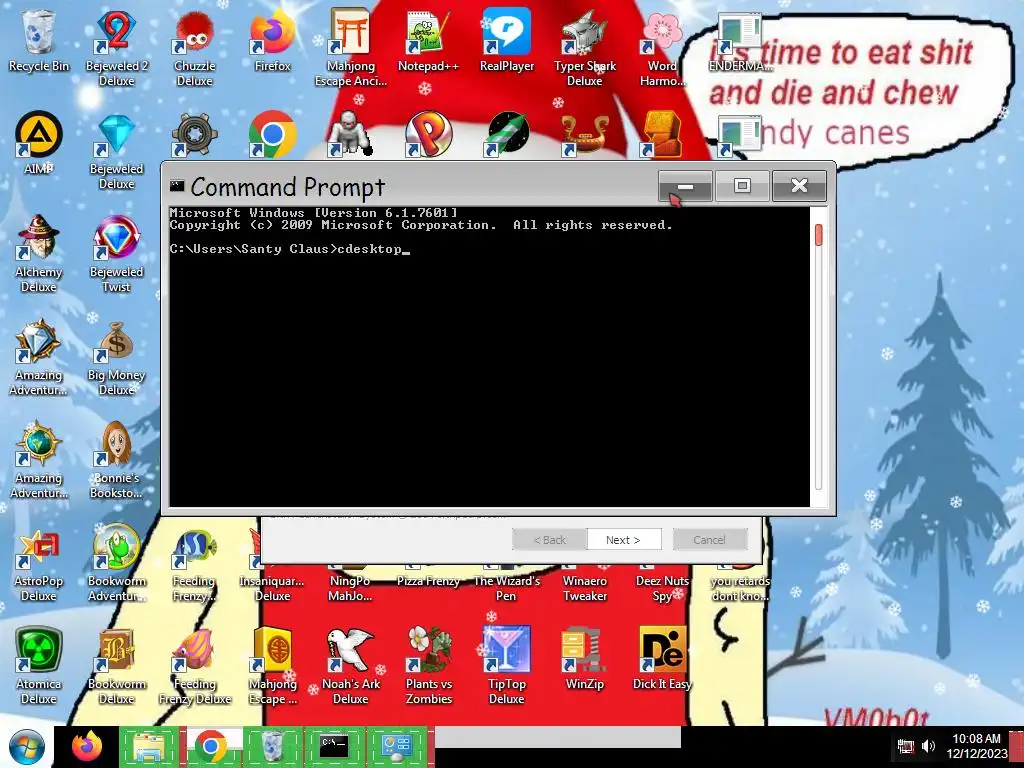This screenshot has height=768, width=1024.
Task: Open the Recycle Bin desktop icon
Action: point(39,40)
